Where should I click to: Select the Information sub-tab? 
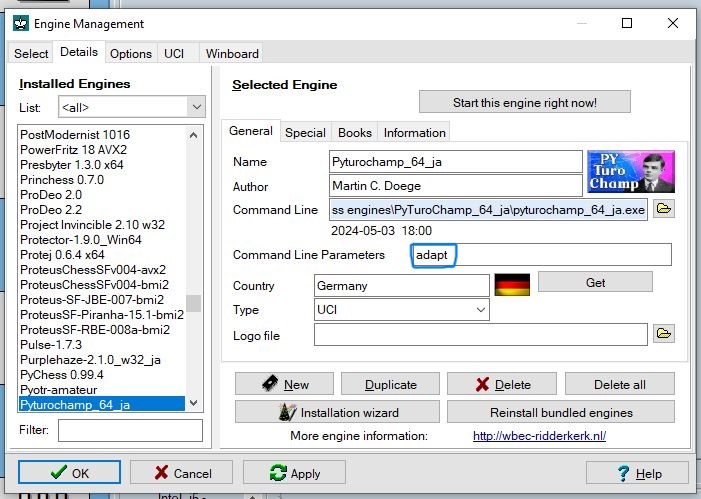[x=414, y=133]
